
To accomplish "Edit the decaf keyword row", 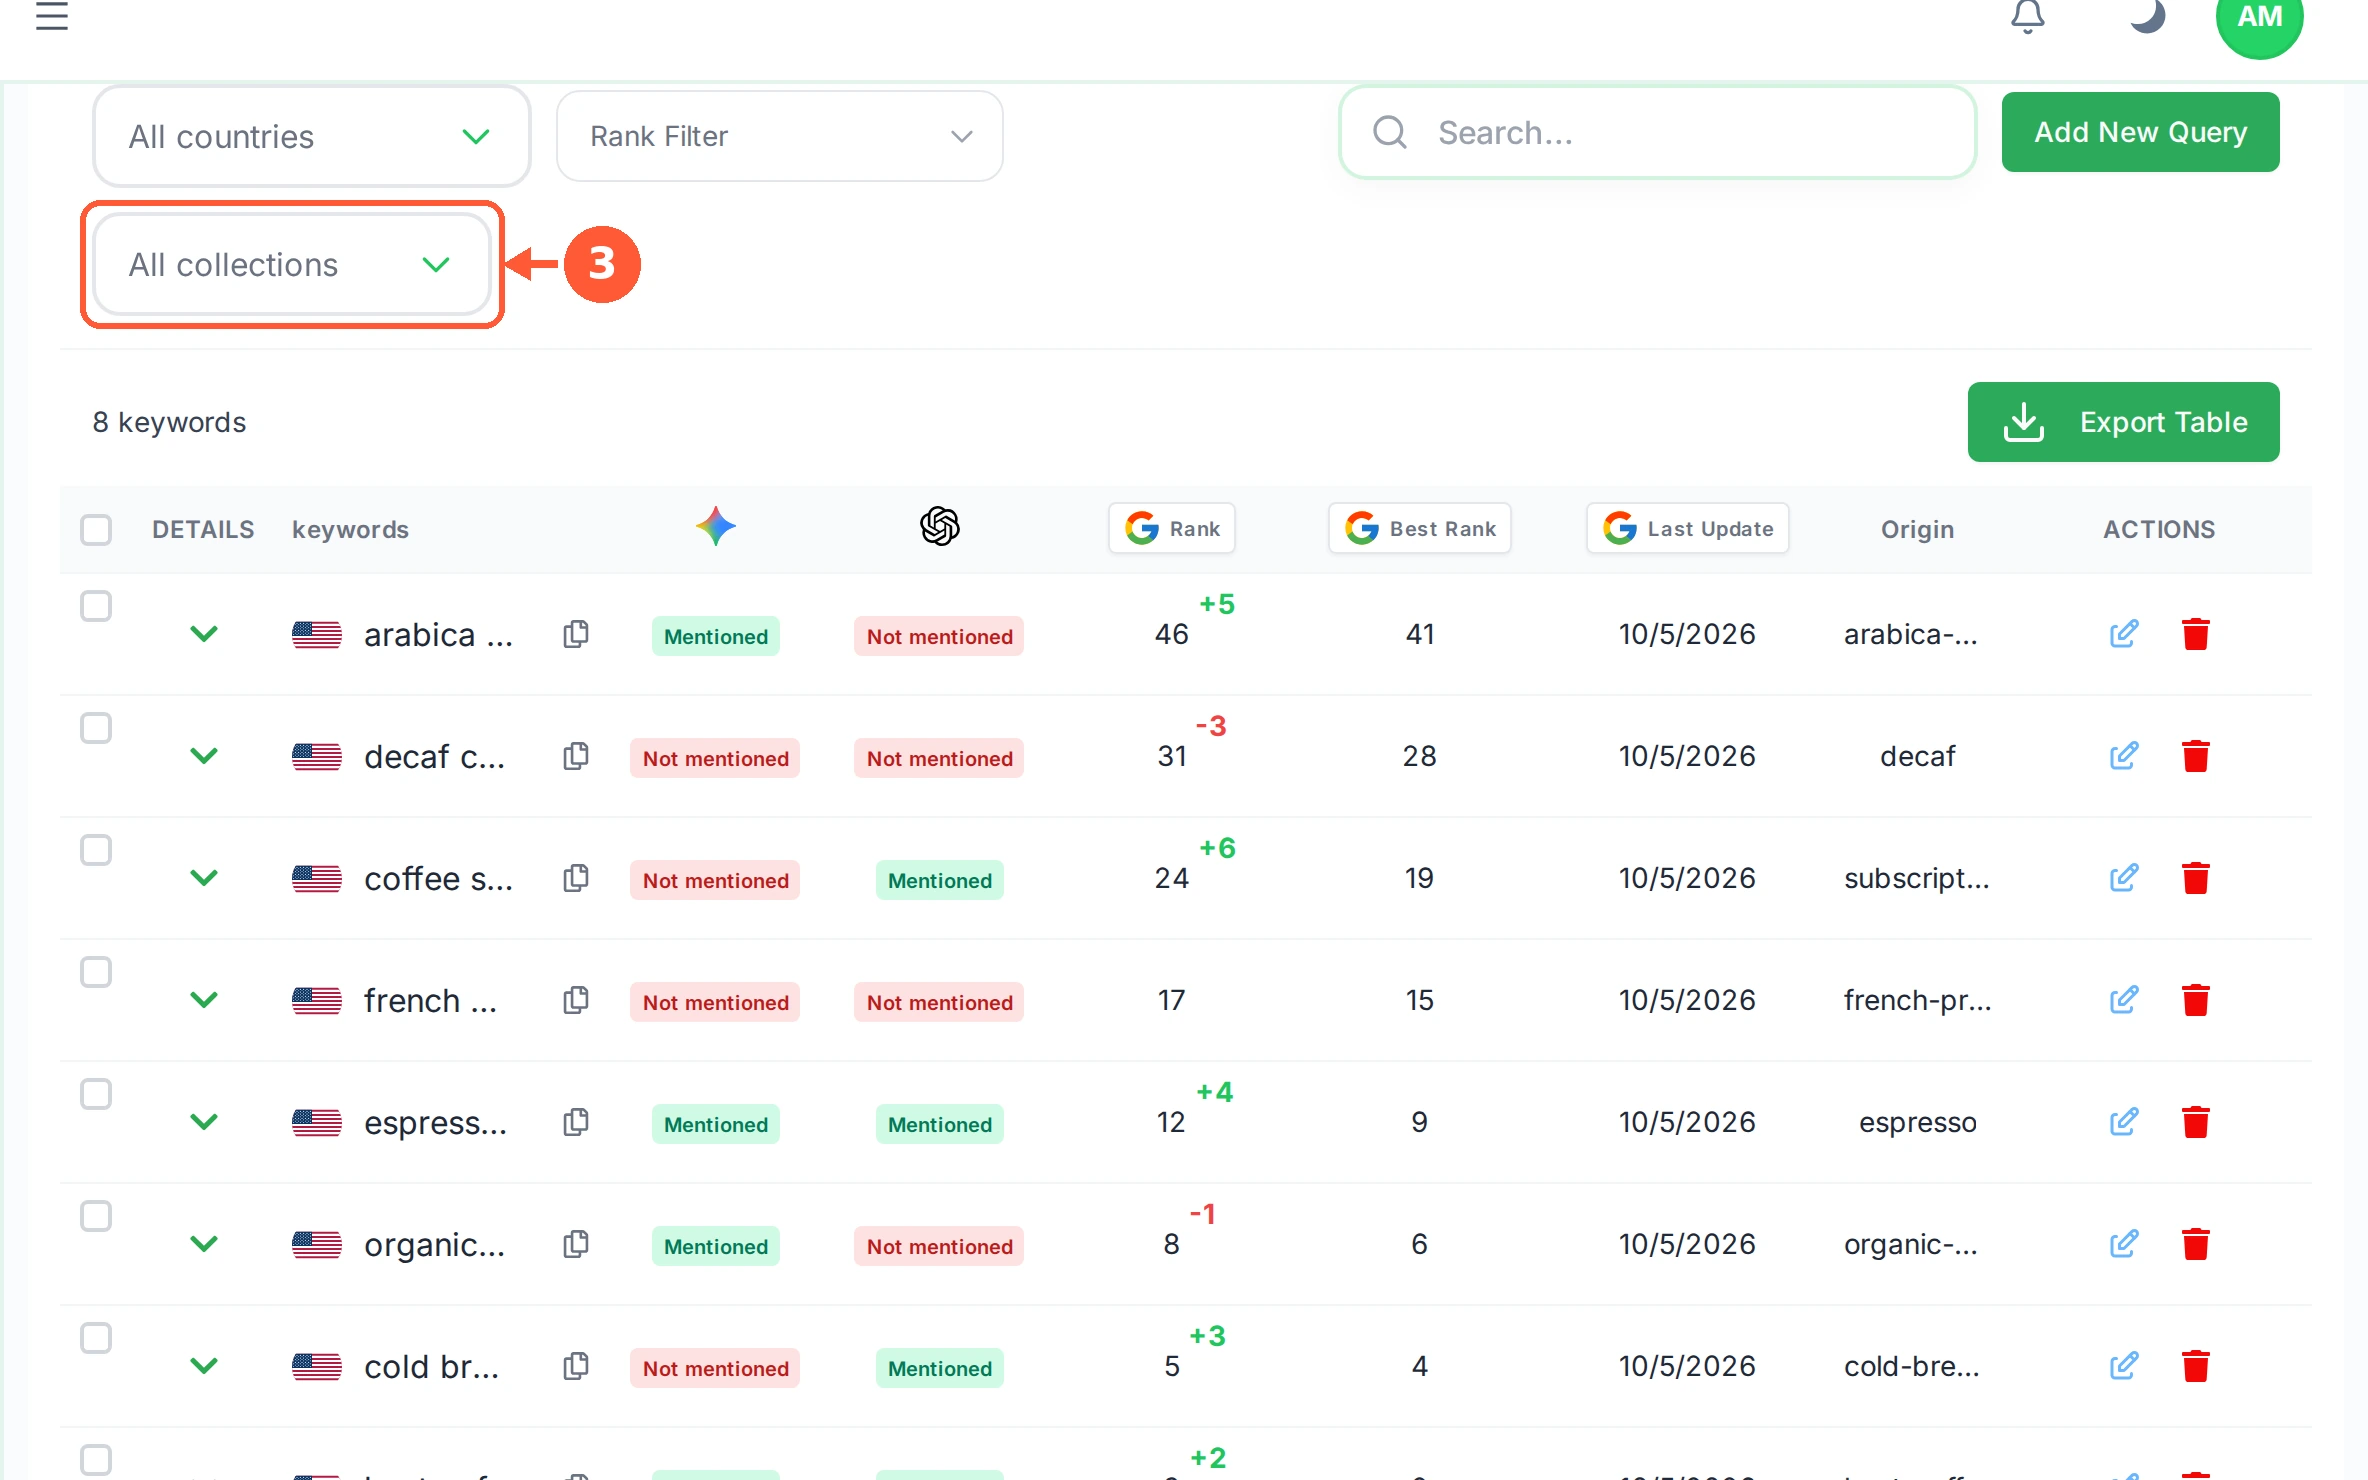I will (x=2124, y=756).
